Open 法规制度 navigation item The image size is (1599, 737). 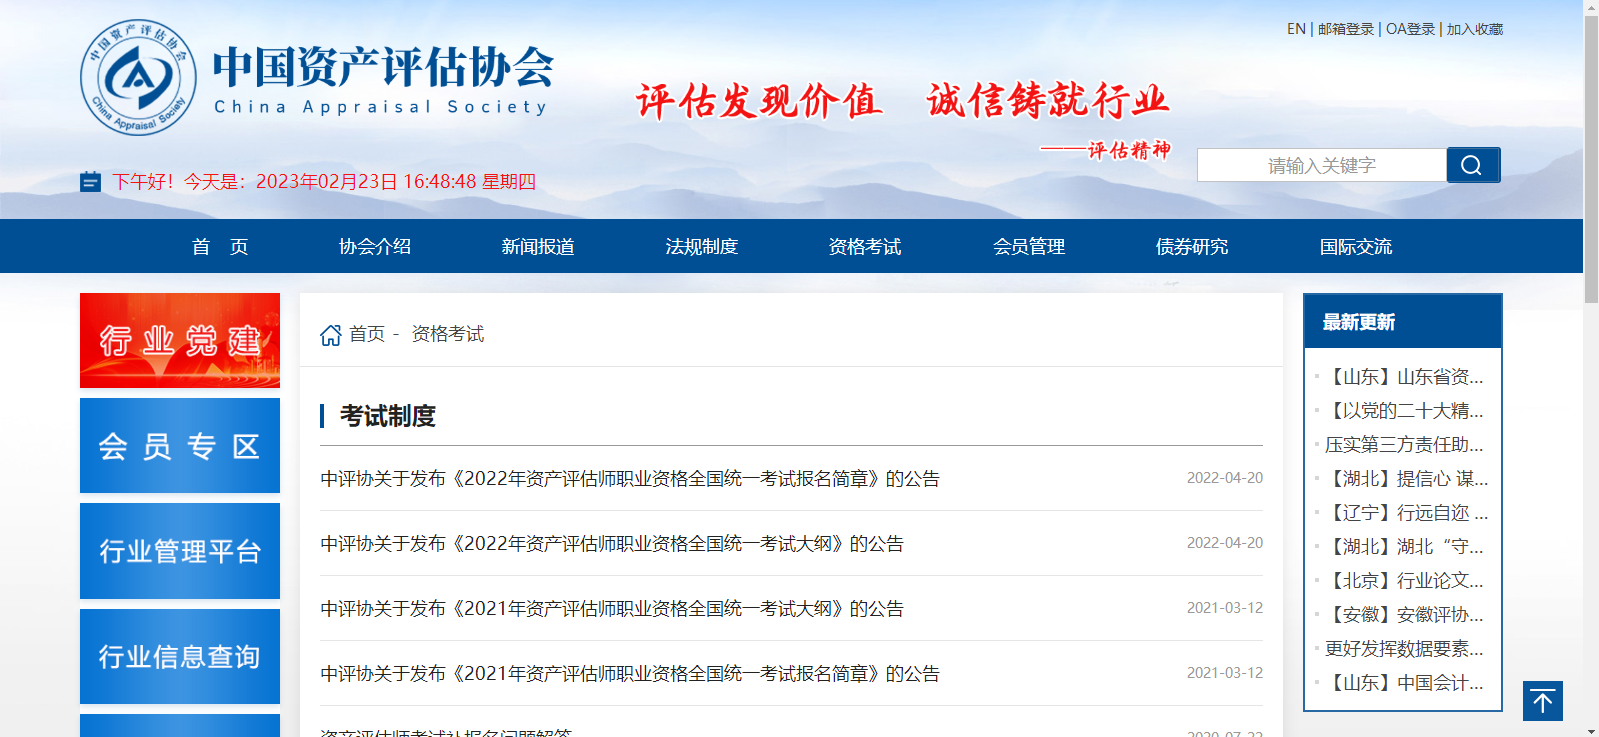702,247
